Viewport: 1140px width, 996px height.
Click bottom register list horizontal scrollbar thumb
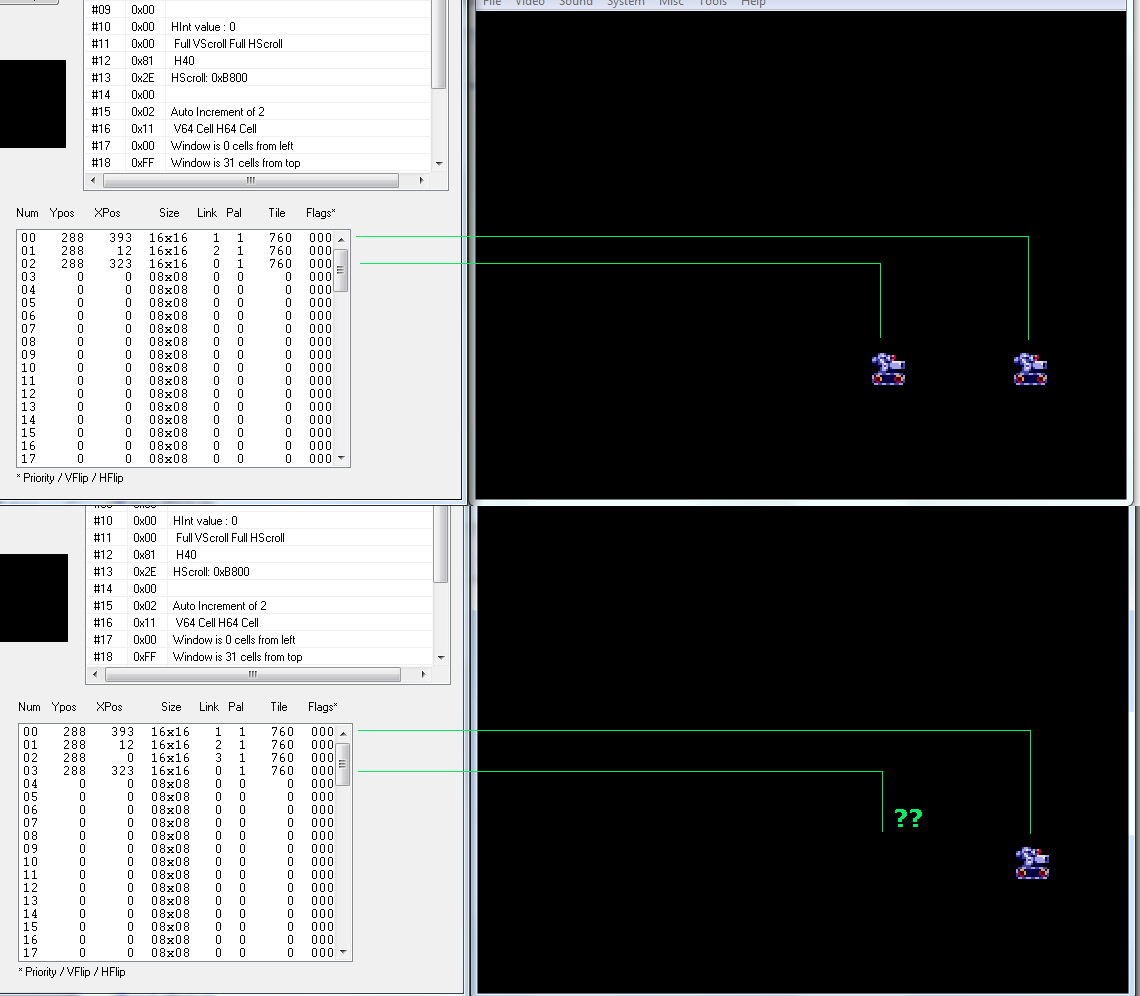253,674
